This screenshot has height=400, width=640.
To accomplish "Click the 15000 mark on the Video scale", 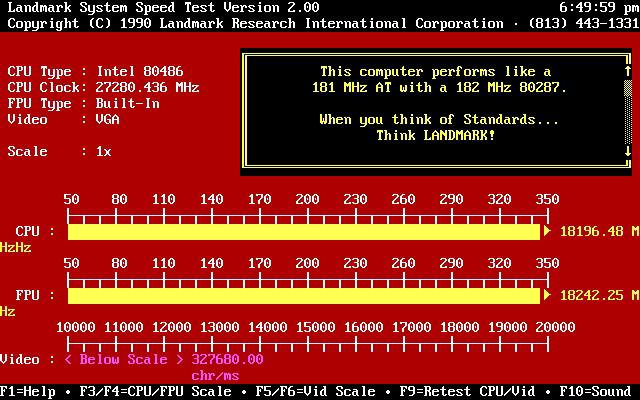I will pos(316,327).
